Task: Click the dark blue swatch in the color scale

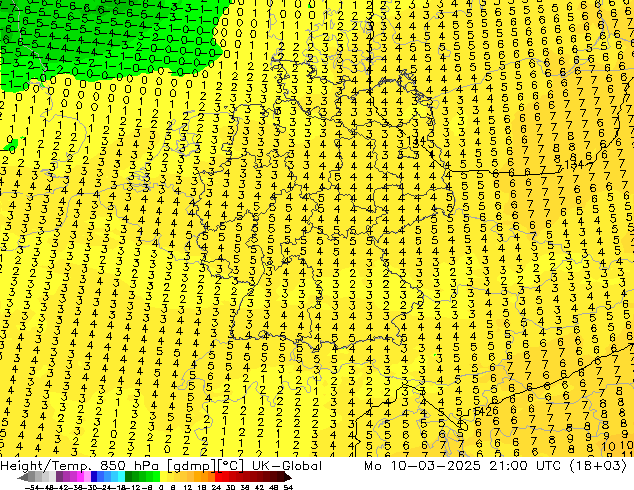Action: (x=94, y=476)
